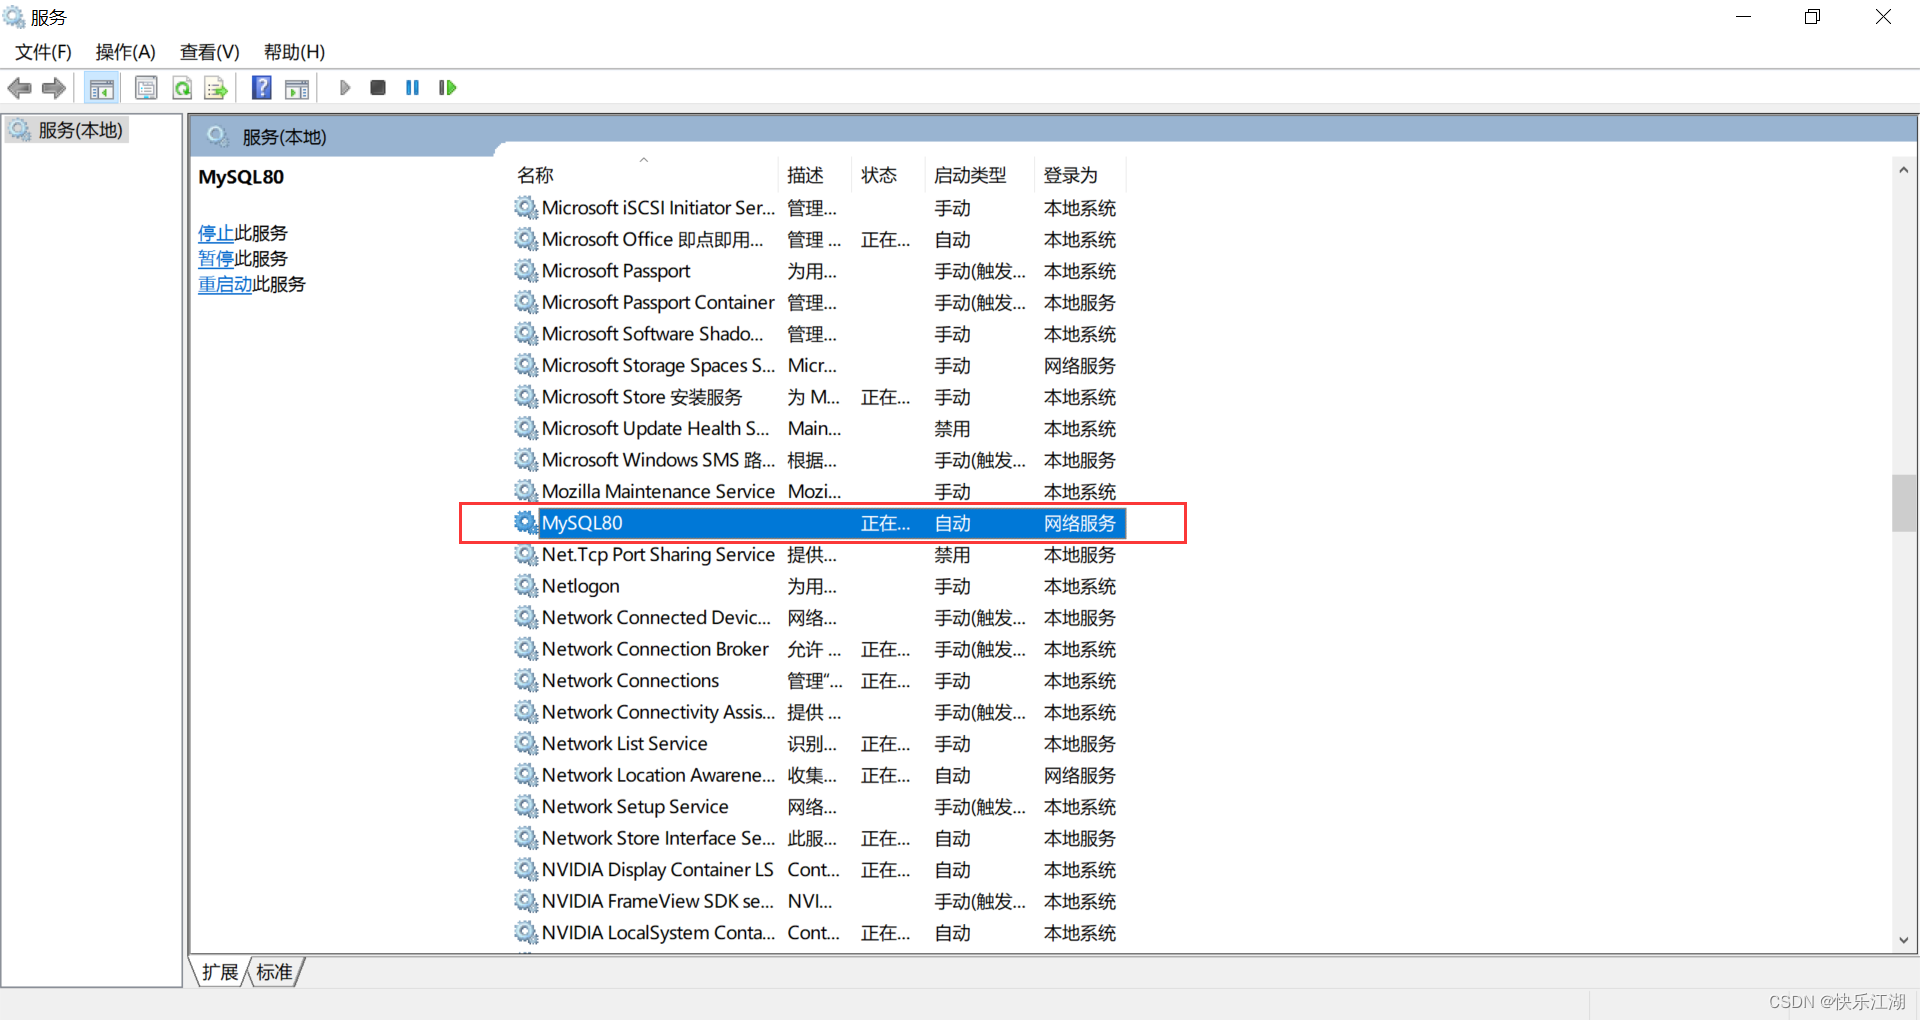Viewport: 1920px width, 1020px height.
Task: Select the Network Store Interface Se... service
Action: pyautogui.click(x=658, y=838)
